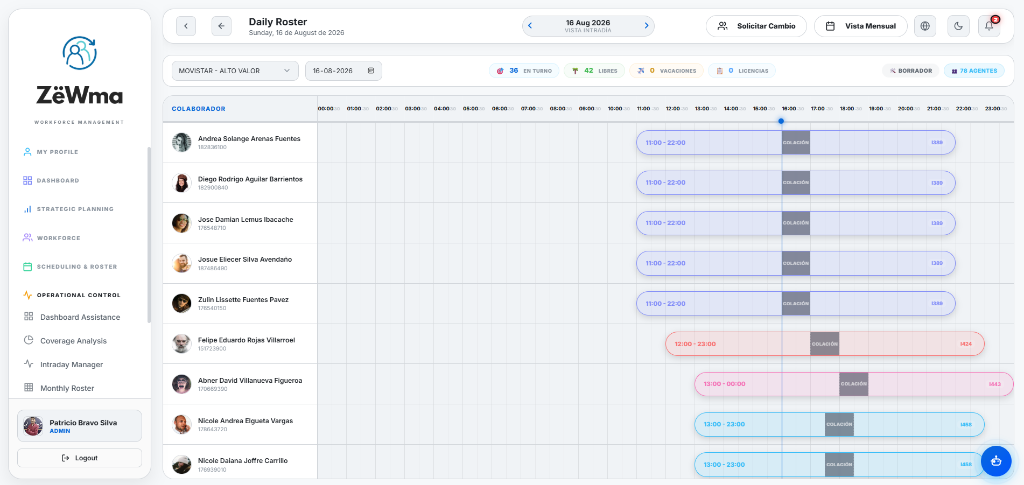
Task: Click the Dashboard Assistance grid icon
Action: pos(29,317)
